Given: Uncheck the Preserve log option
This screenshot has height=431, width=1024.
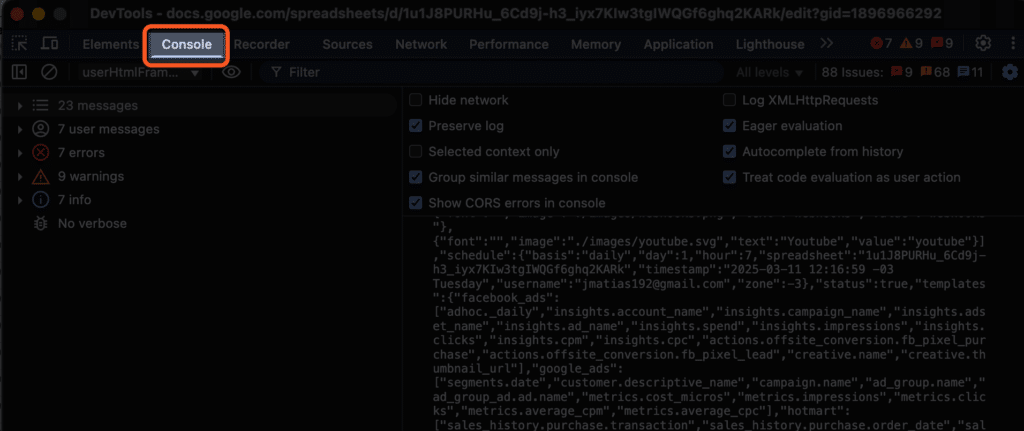Looking at the screenshot, I should pos(416,126).
